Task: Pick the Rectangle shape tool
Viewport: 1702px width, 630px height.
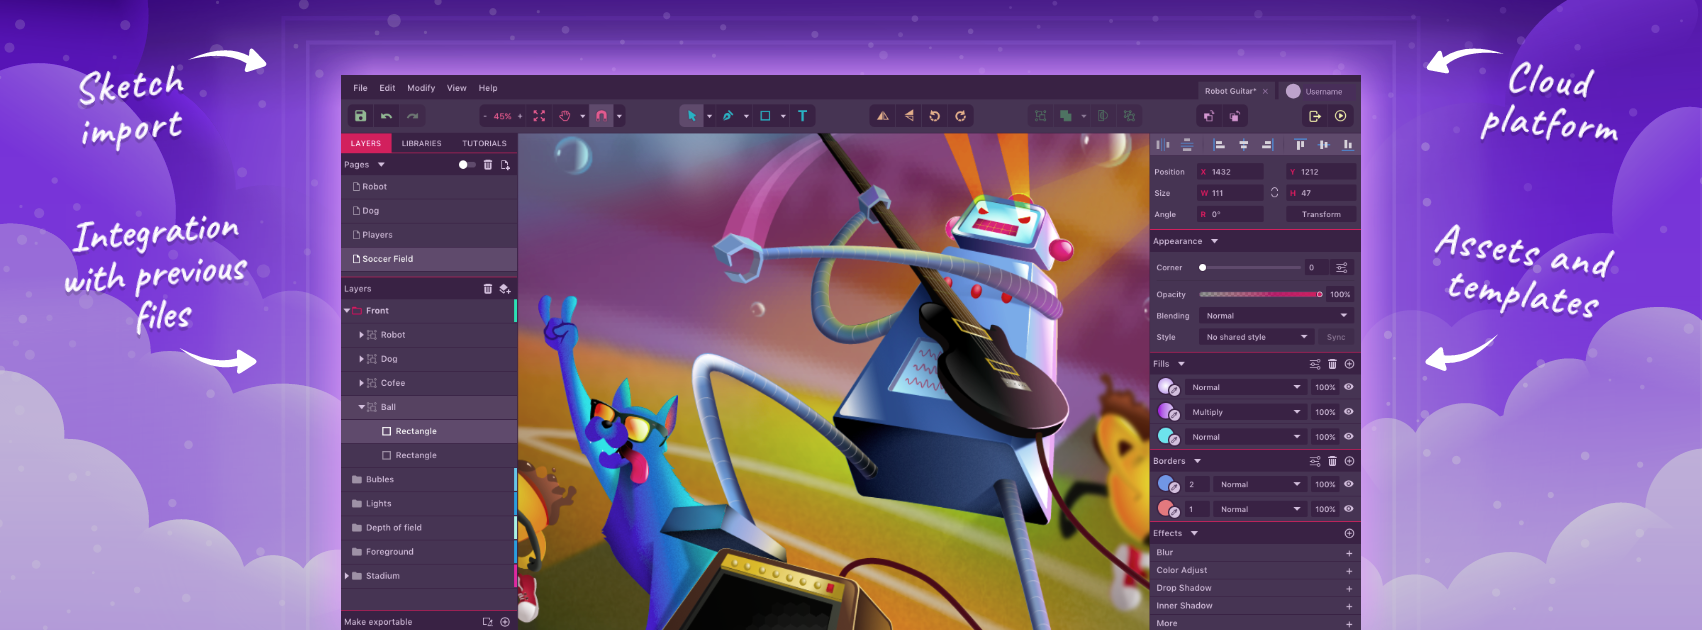Action: pos(765,116)
